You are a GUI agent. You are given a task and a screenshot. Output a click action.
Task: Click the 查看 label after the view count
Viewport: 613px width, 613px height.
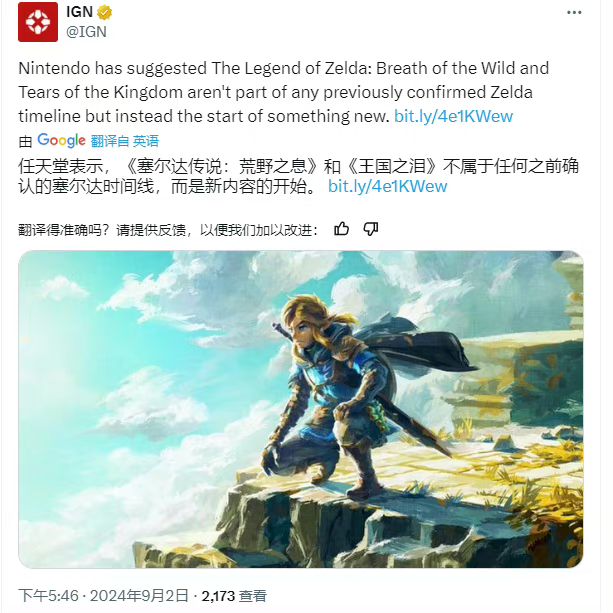point(253,596)
